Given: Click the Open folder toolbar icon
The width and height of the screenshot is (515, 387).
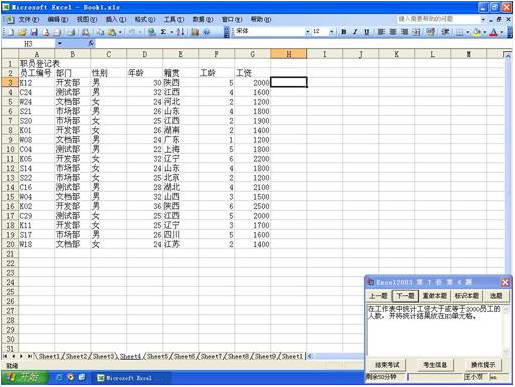Looking at the screenshot, I should [x=22, y=32].
